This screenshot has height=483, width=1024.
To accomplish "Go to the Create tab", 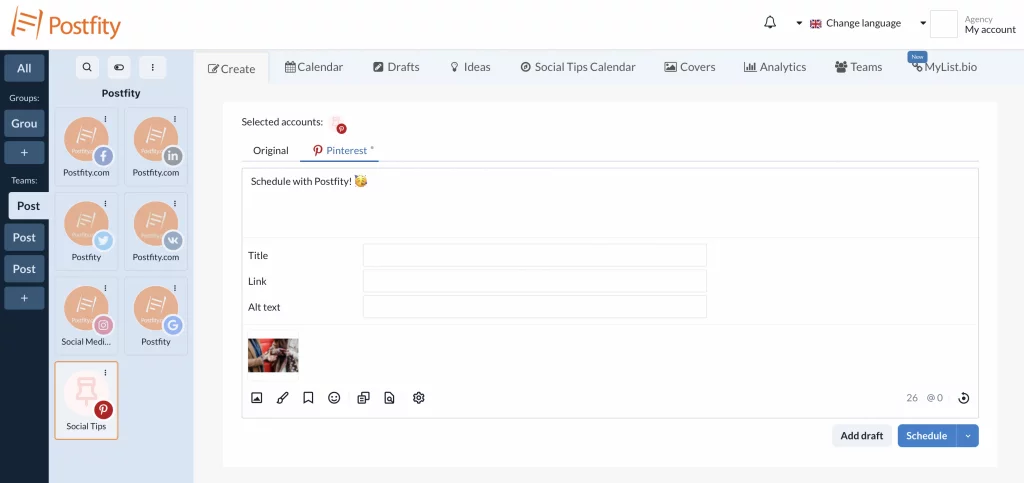I will click(x=231, y=69).
